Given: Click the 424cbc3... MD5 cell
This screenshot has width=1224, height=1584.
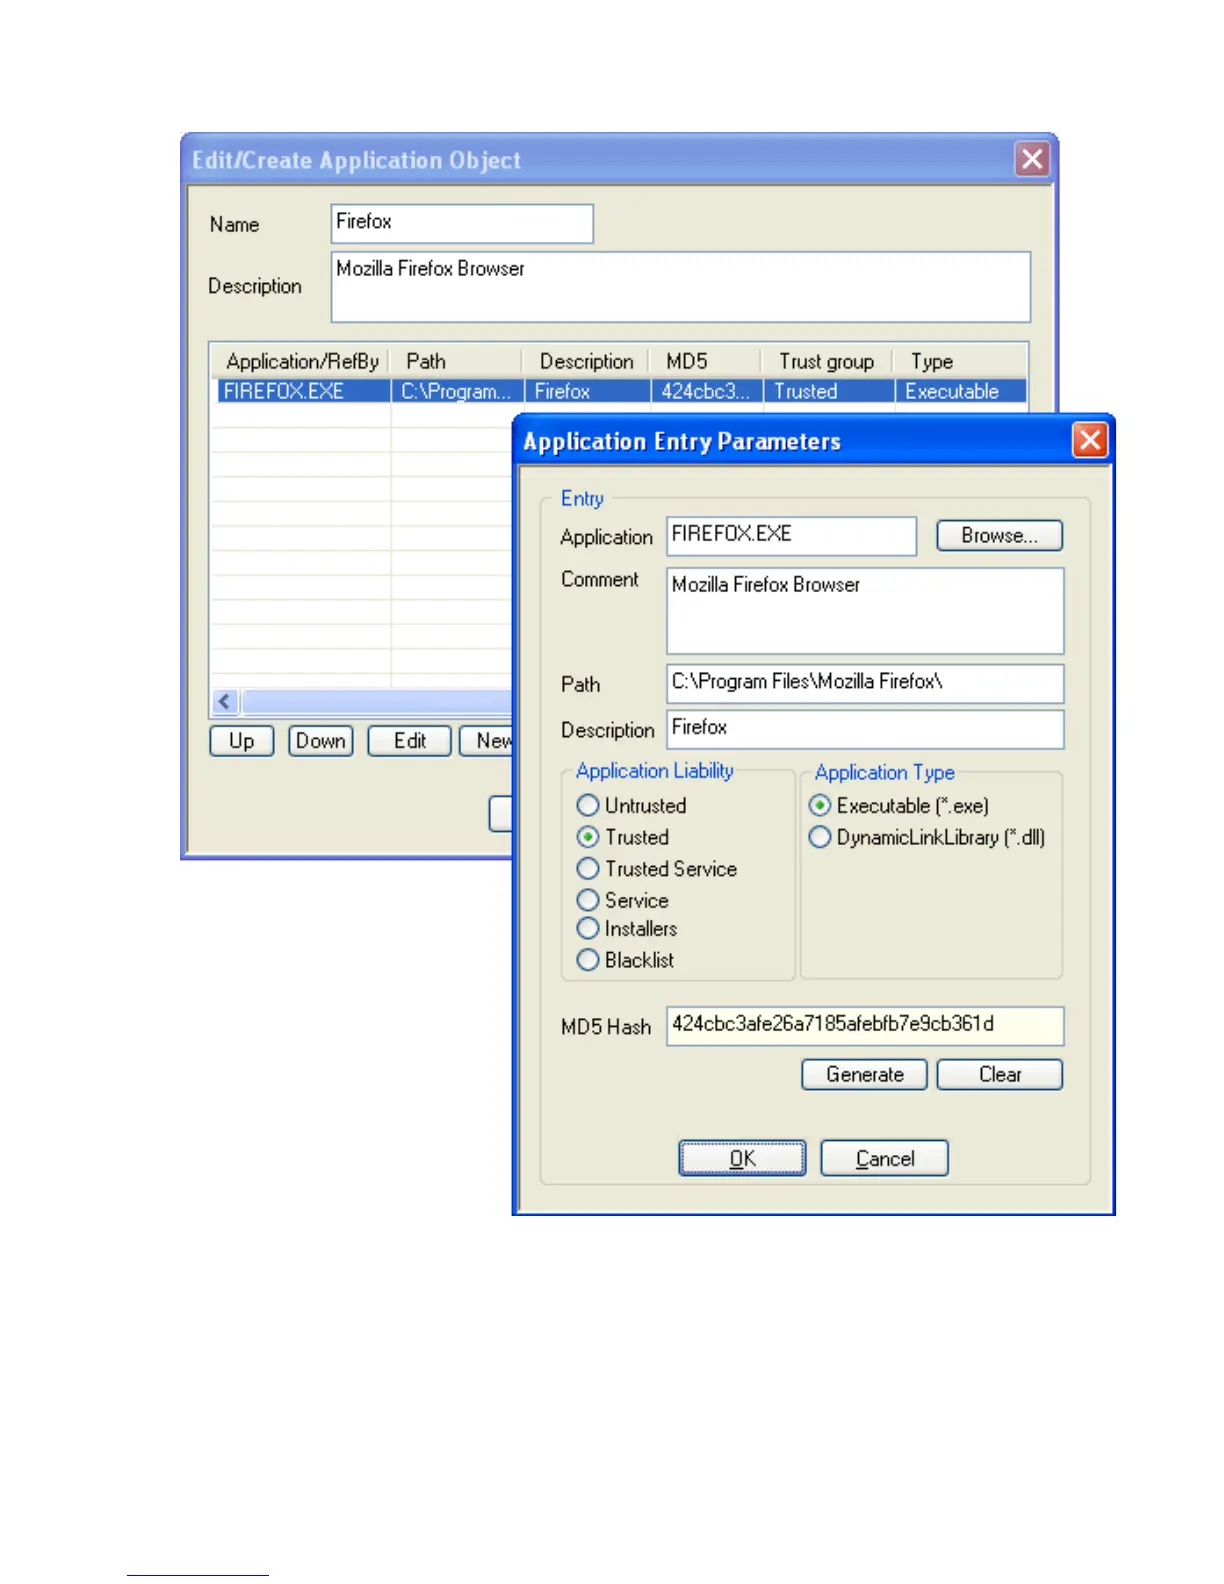Looking at the screenshot, I should click(706, 391).
